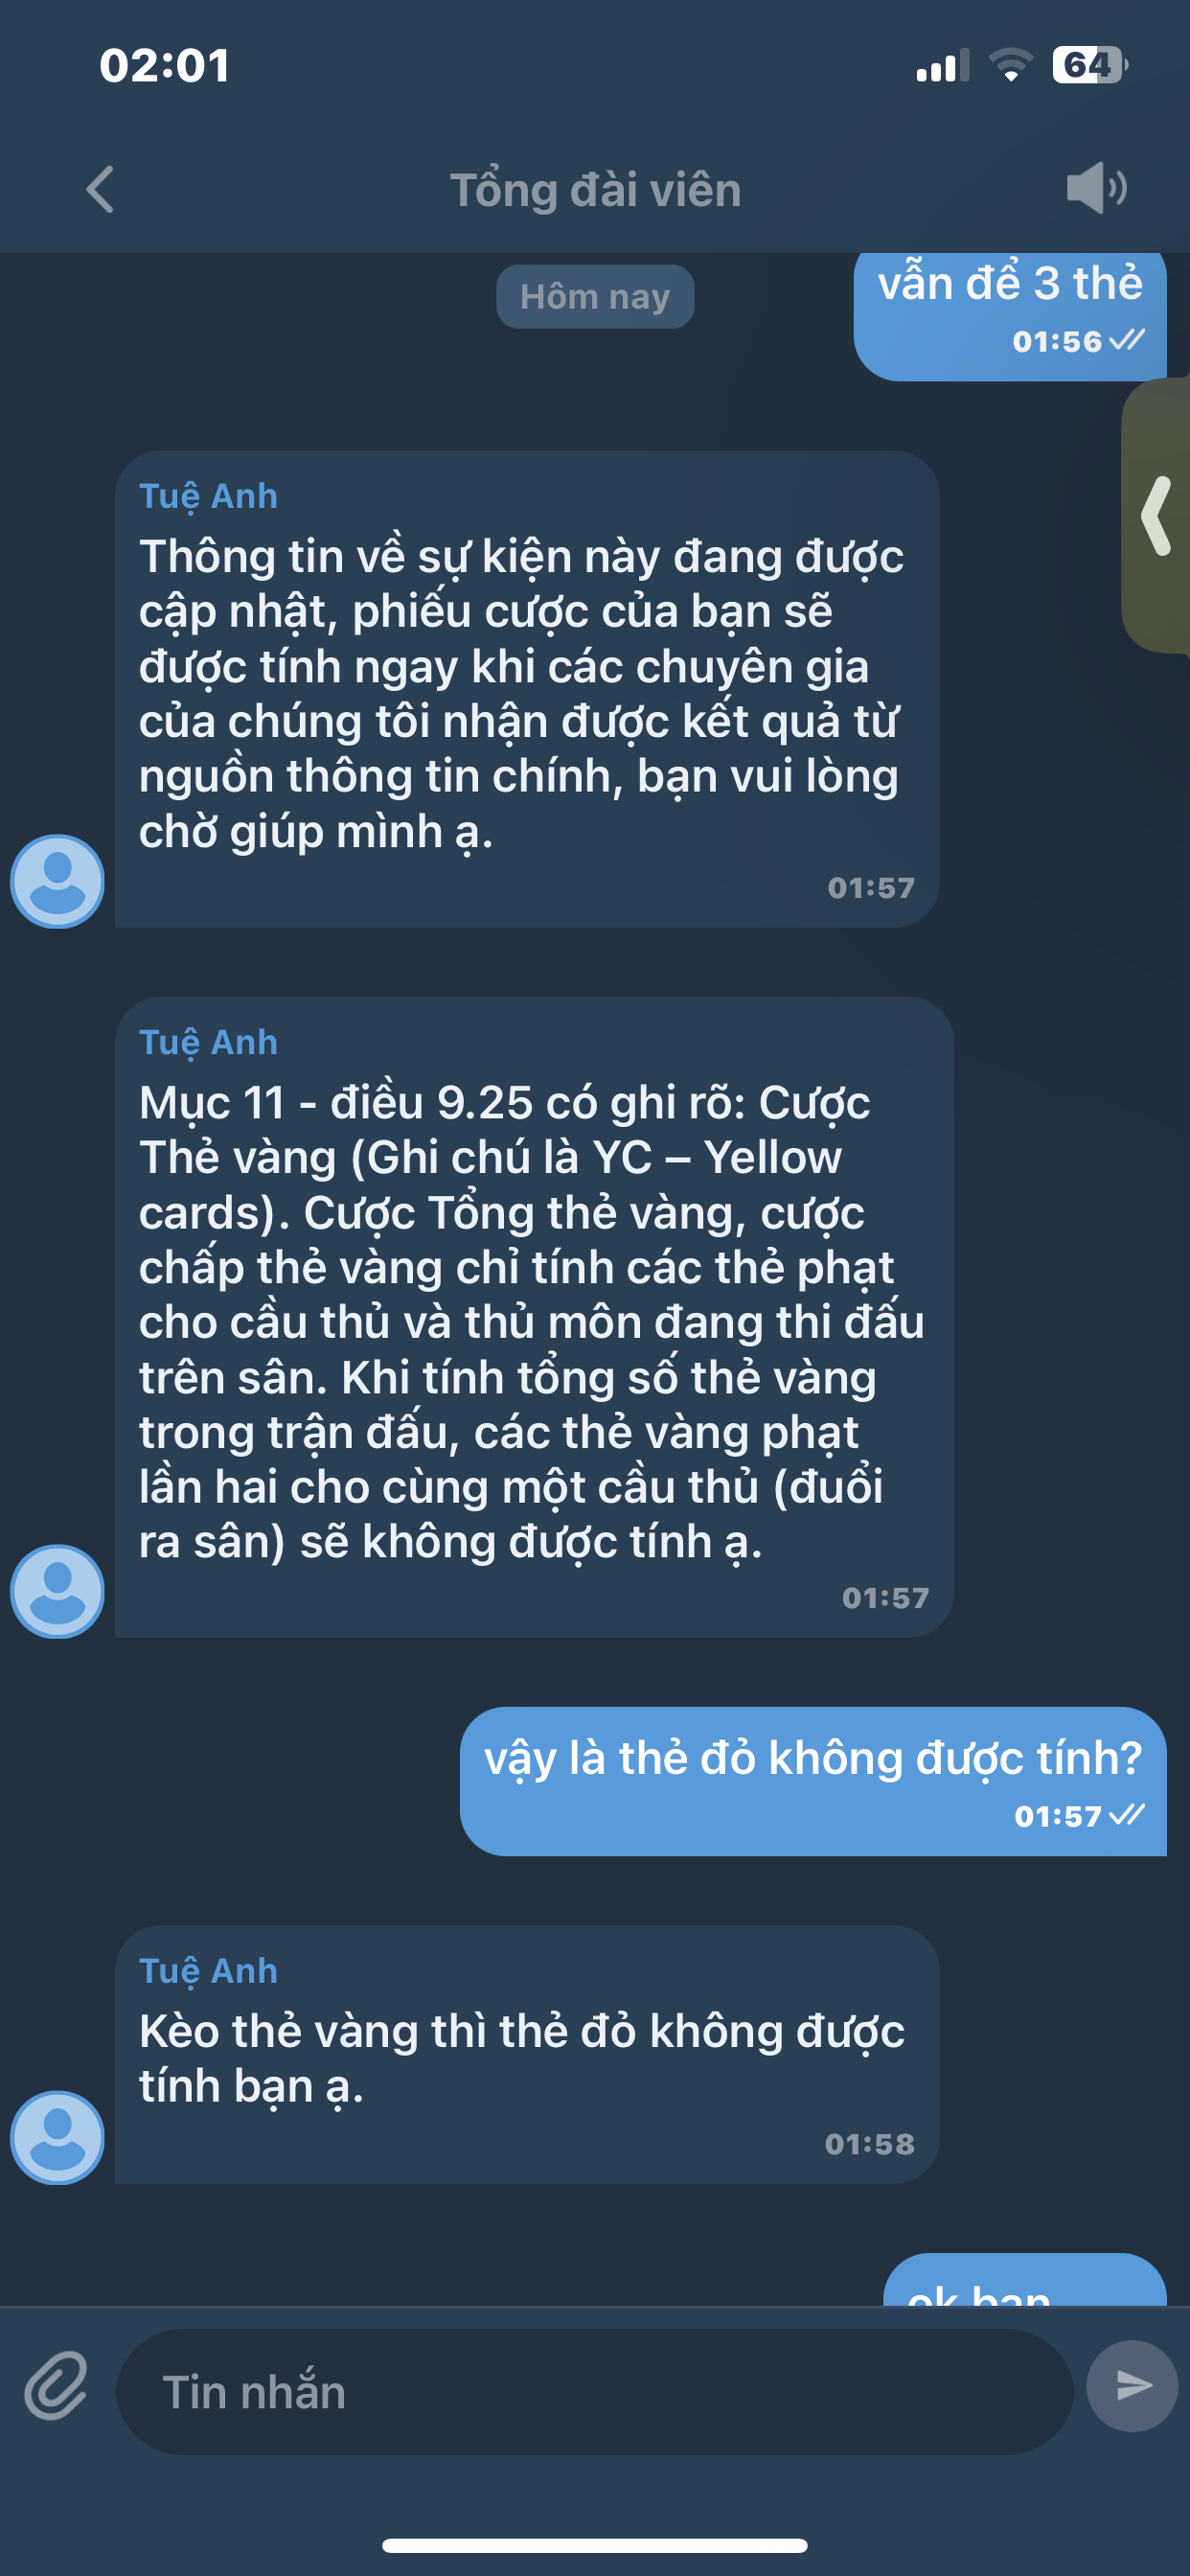Image resolution: width=1190 pixels, height=2576 pixels.
Task: Select the message starting 'Thông tin về sự kiện'
Action: point(527,689)
